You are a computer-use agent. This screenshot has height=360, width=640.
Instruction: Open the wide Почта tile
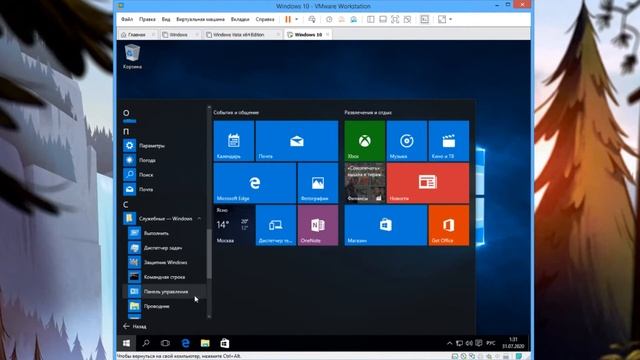coord(297,140)
